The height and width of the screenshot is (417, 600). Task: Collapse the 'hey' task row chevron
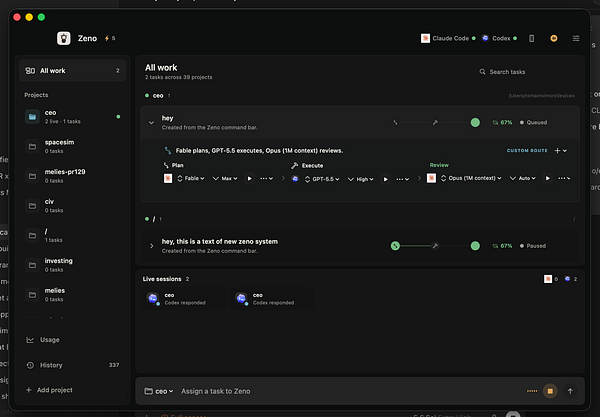point(151,123)
